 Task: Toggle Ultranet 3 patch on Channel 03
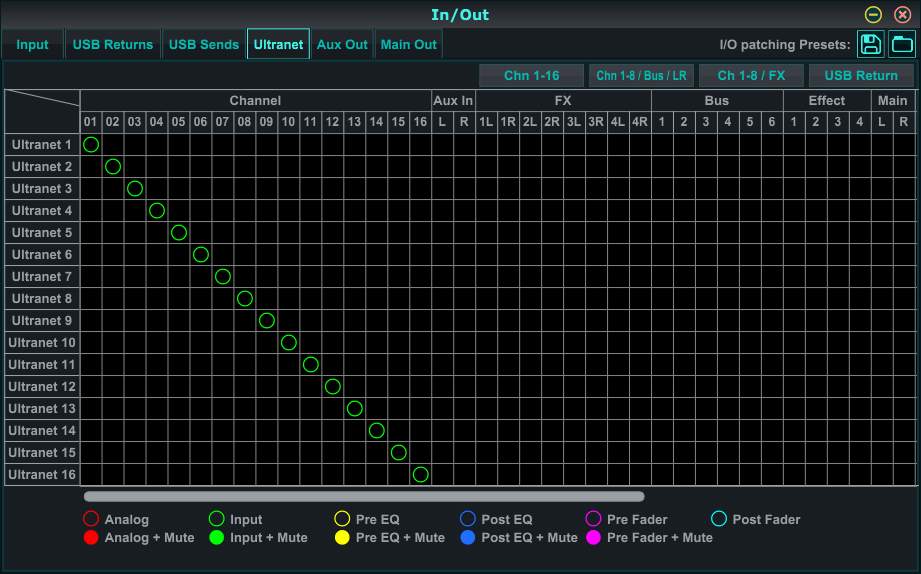(135, 189)
